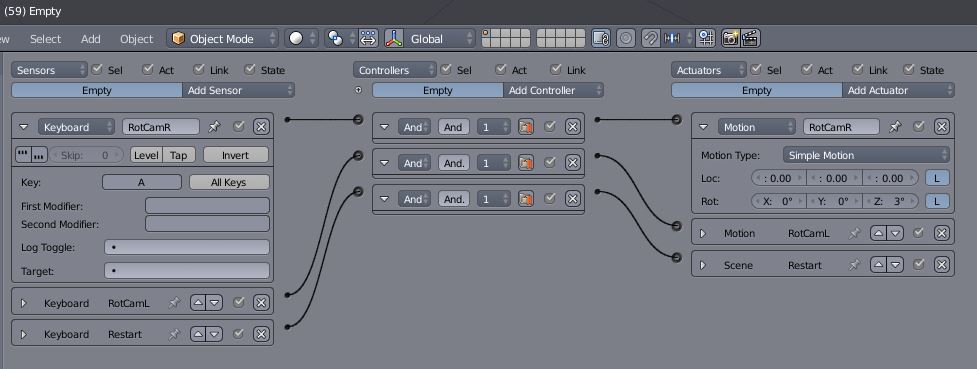
Task: Click the All Keys button
Action: (229, 183)
